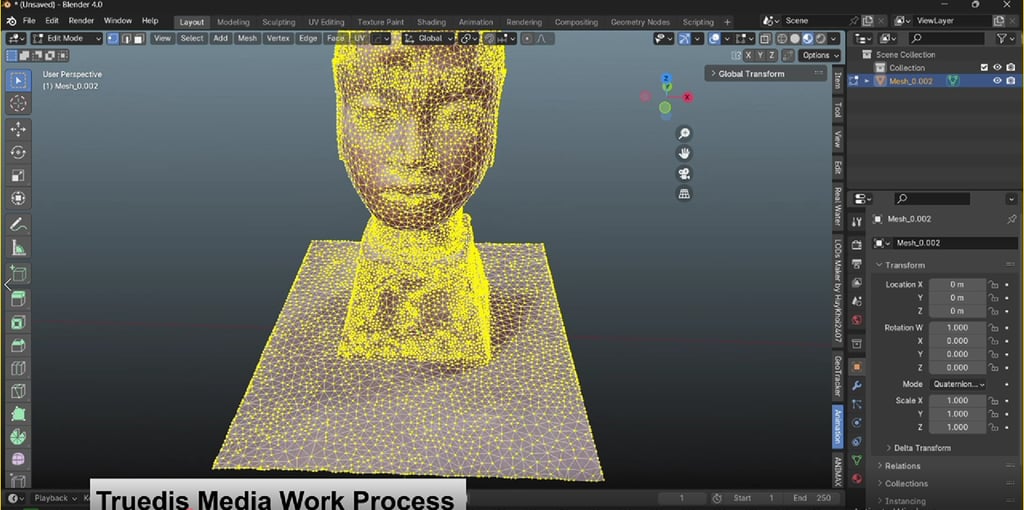Open the Modifiers wrench properties tab

click(857, 385)
